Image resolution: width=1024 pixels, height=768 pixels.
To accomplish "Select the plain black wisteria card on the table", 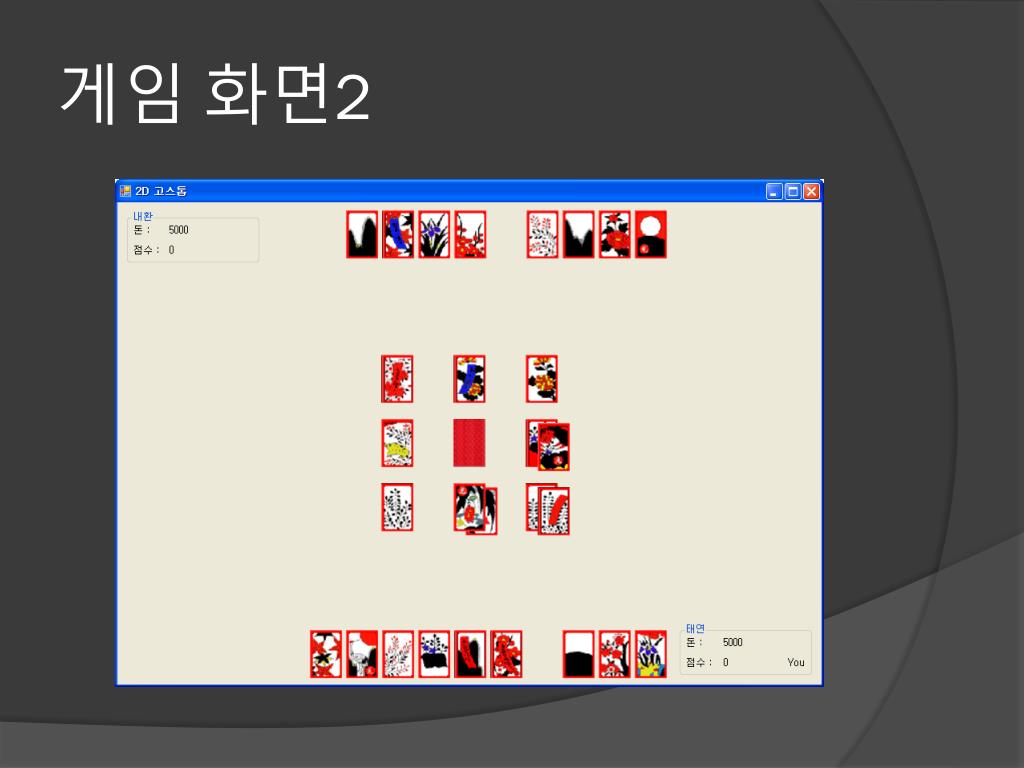I will click(x=397, y=507).
